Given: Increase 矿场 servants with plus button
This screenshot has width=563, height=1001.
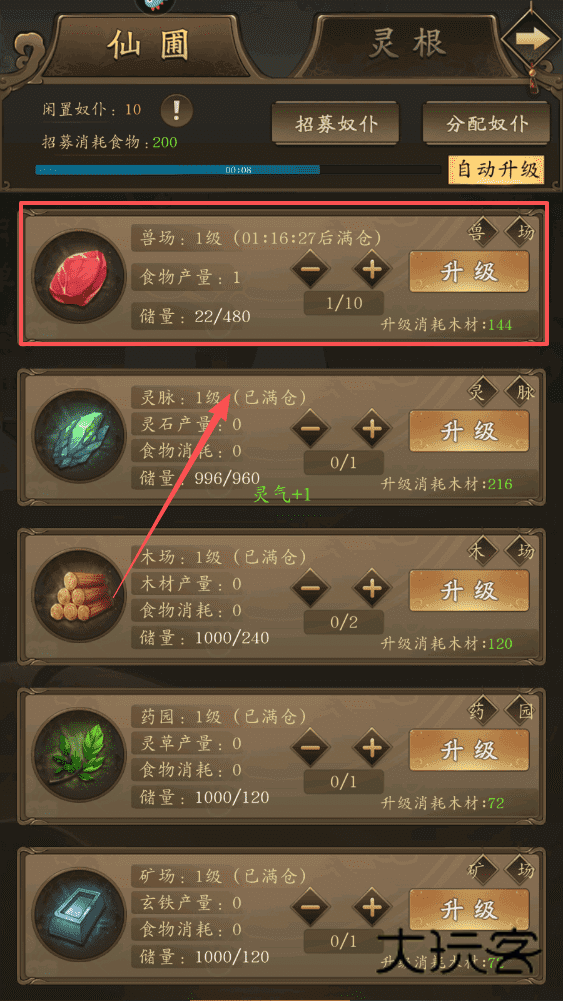Looking at the screenshot, I should [x=372, y=906].
